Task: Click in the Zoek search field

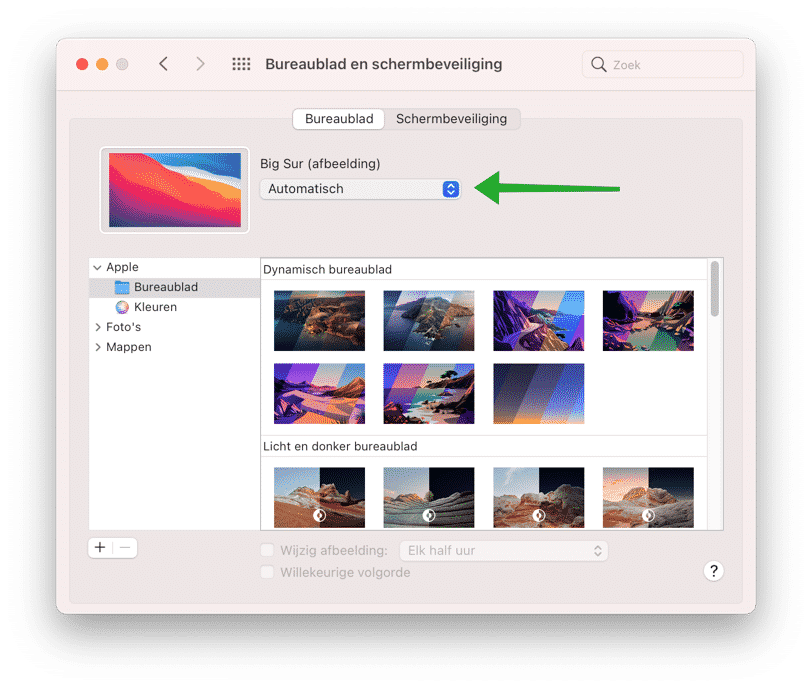Action: pos(663,65)
